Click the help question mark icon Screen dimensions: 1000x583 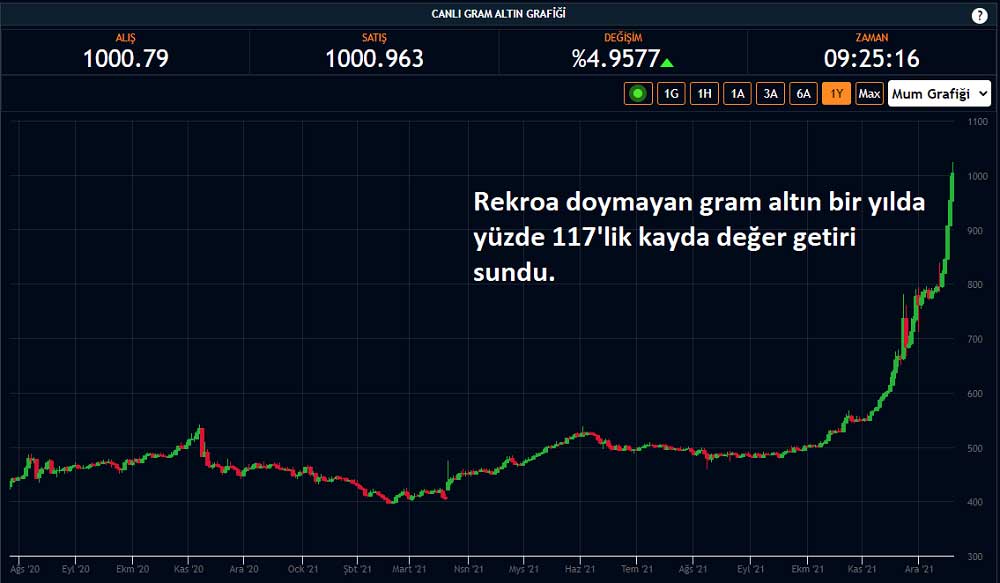(x=979, y=15)
